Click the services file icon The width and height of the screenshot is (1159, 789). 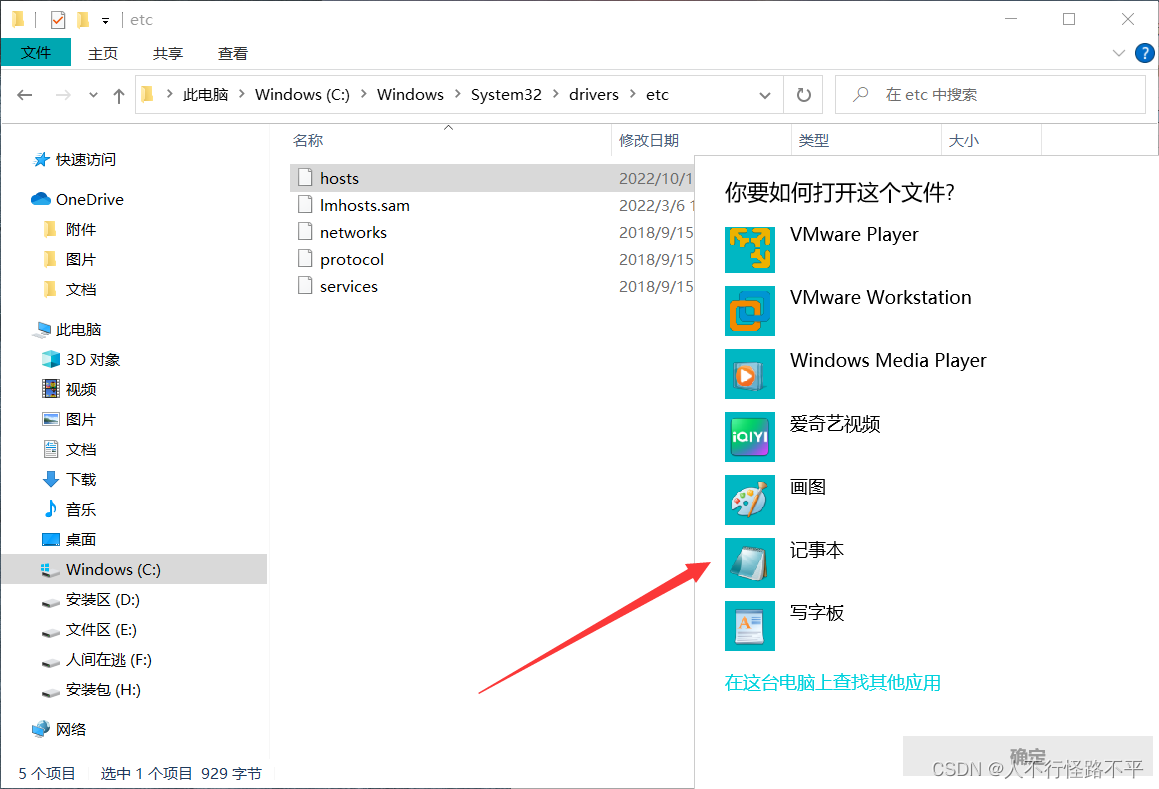pyautogui.click(x=305, y=285)
